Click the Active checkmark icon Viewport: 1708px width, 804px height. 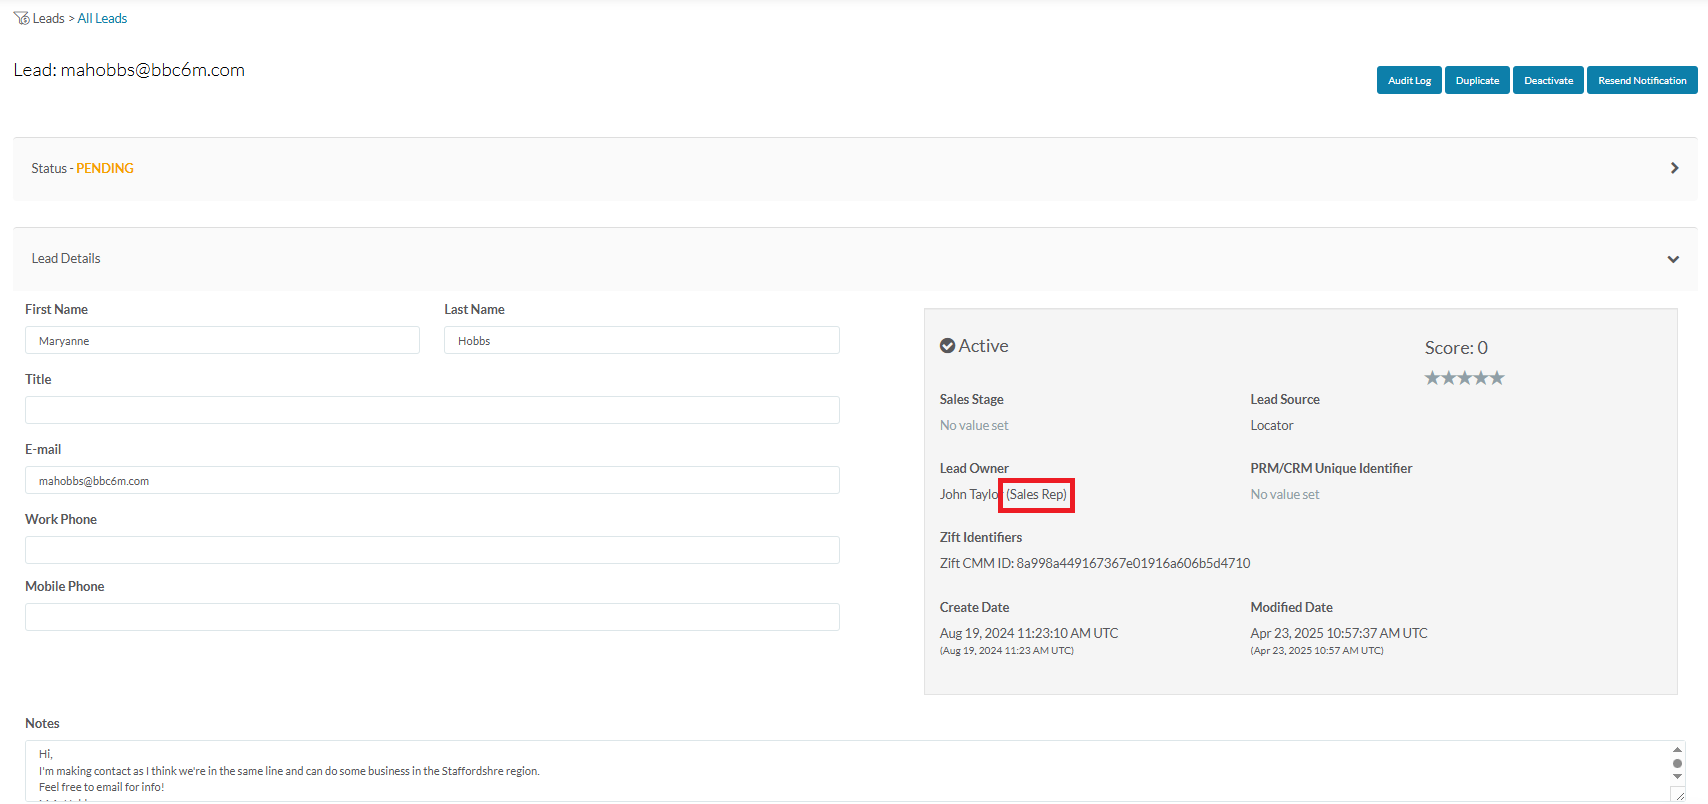click(947, 346)
